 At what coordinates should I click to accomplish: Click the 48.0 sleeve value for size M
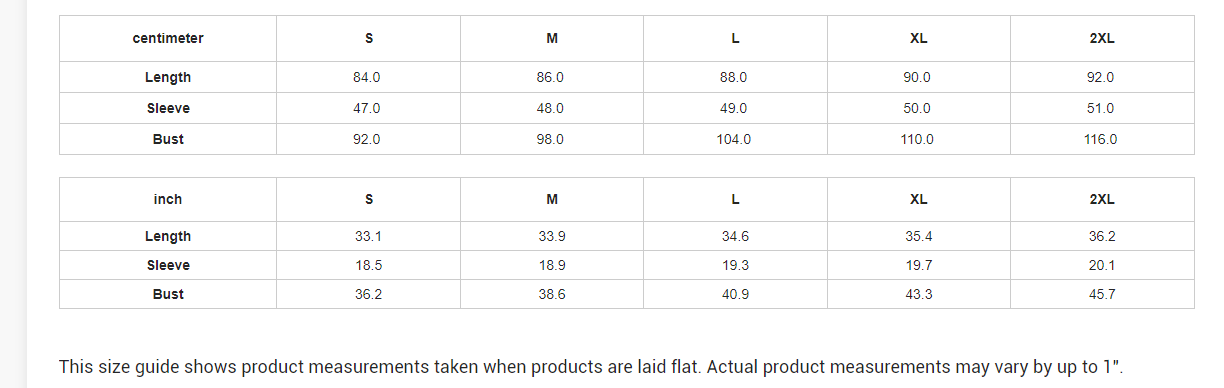coord(552,108)
